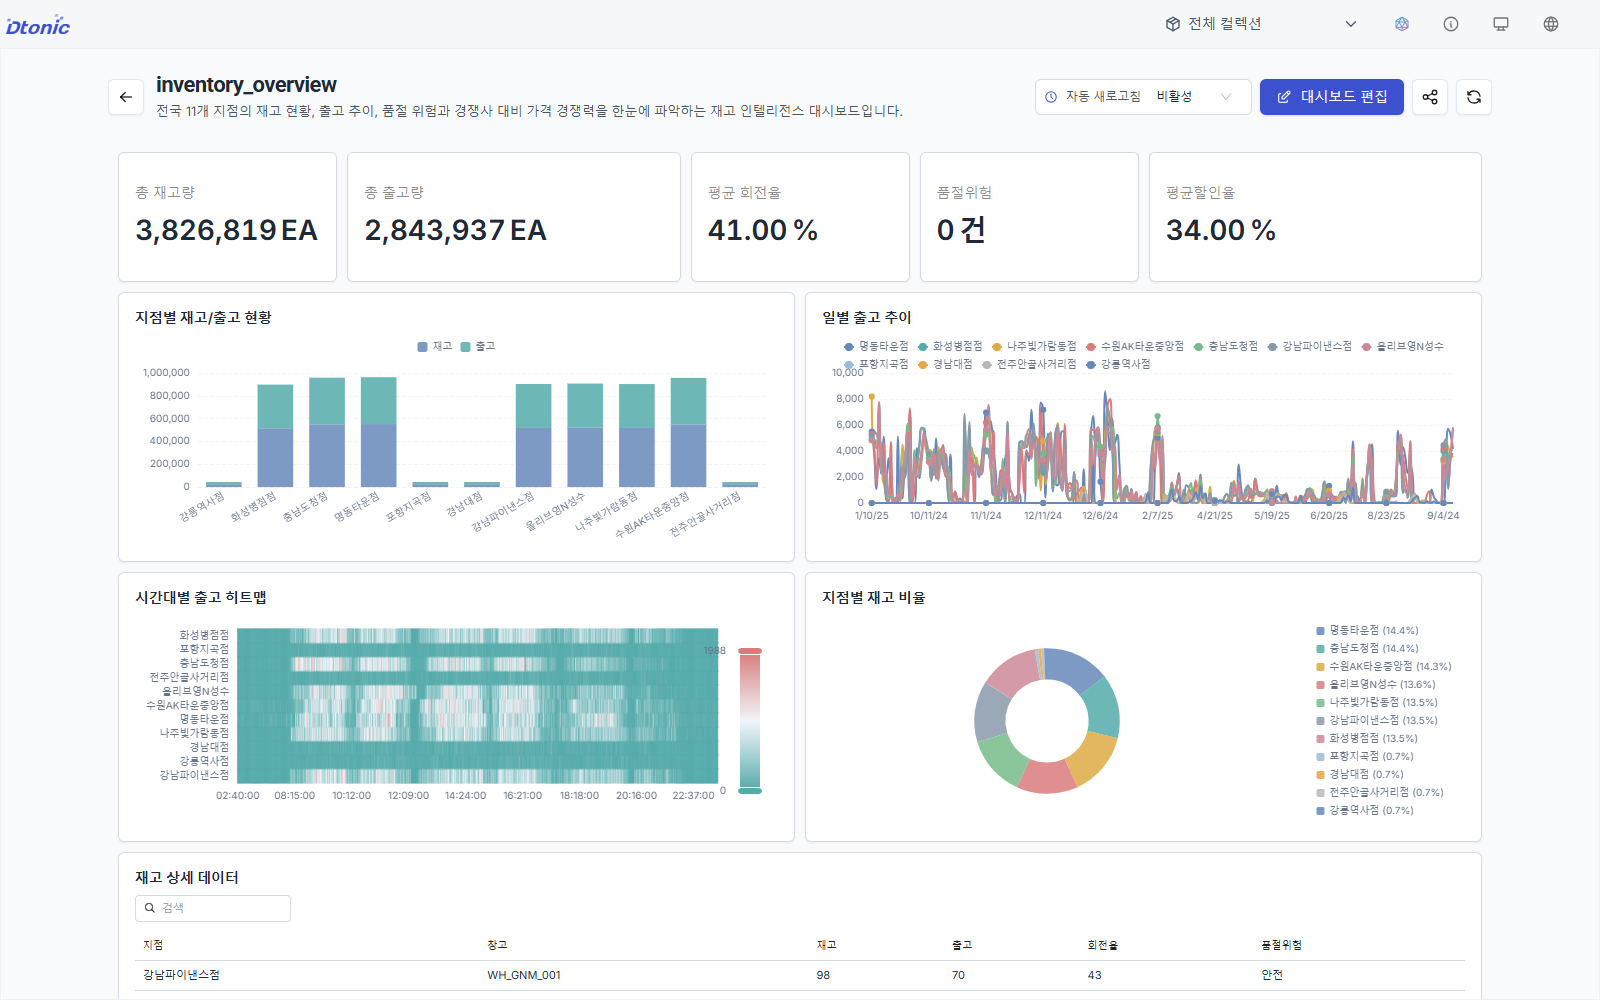
Task: Click 충남도청점 (14.4%) donut legend entry
Action: pyautogui.click(x=1367, y=649)
